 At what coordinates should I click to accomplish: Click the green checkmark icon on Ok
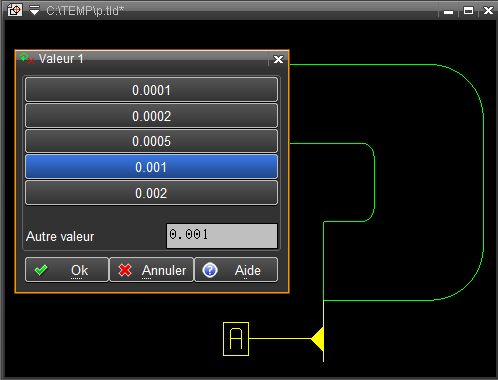41,270
